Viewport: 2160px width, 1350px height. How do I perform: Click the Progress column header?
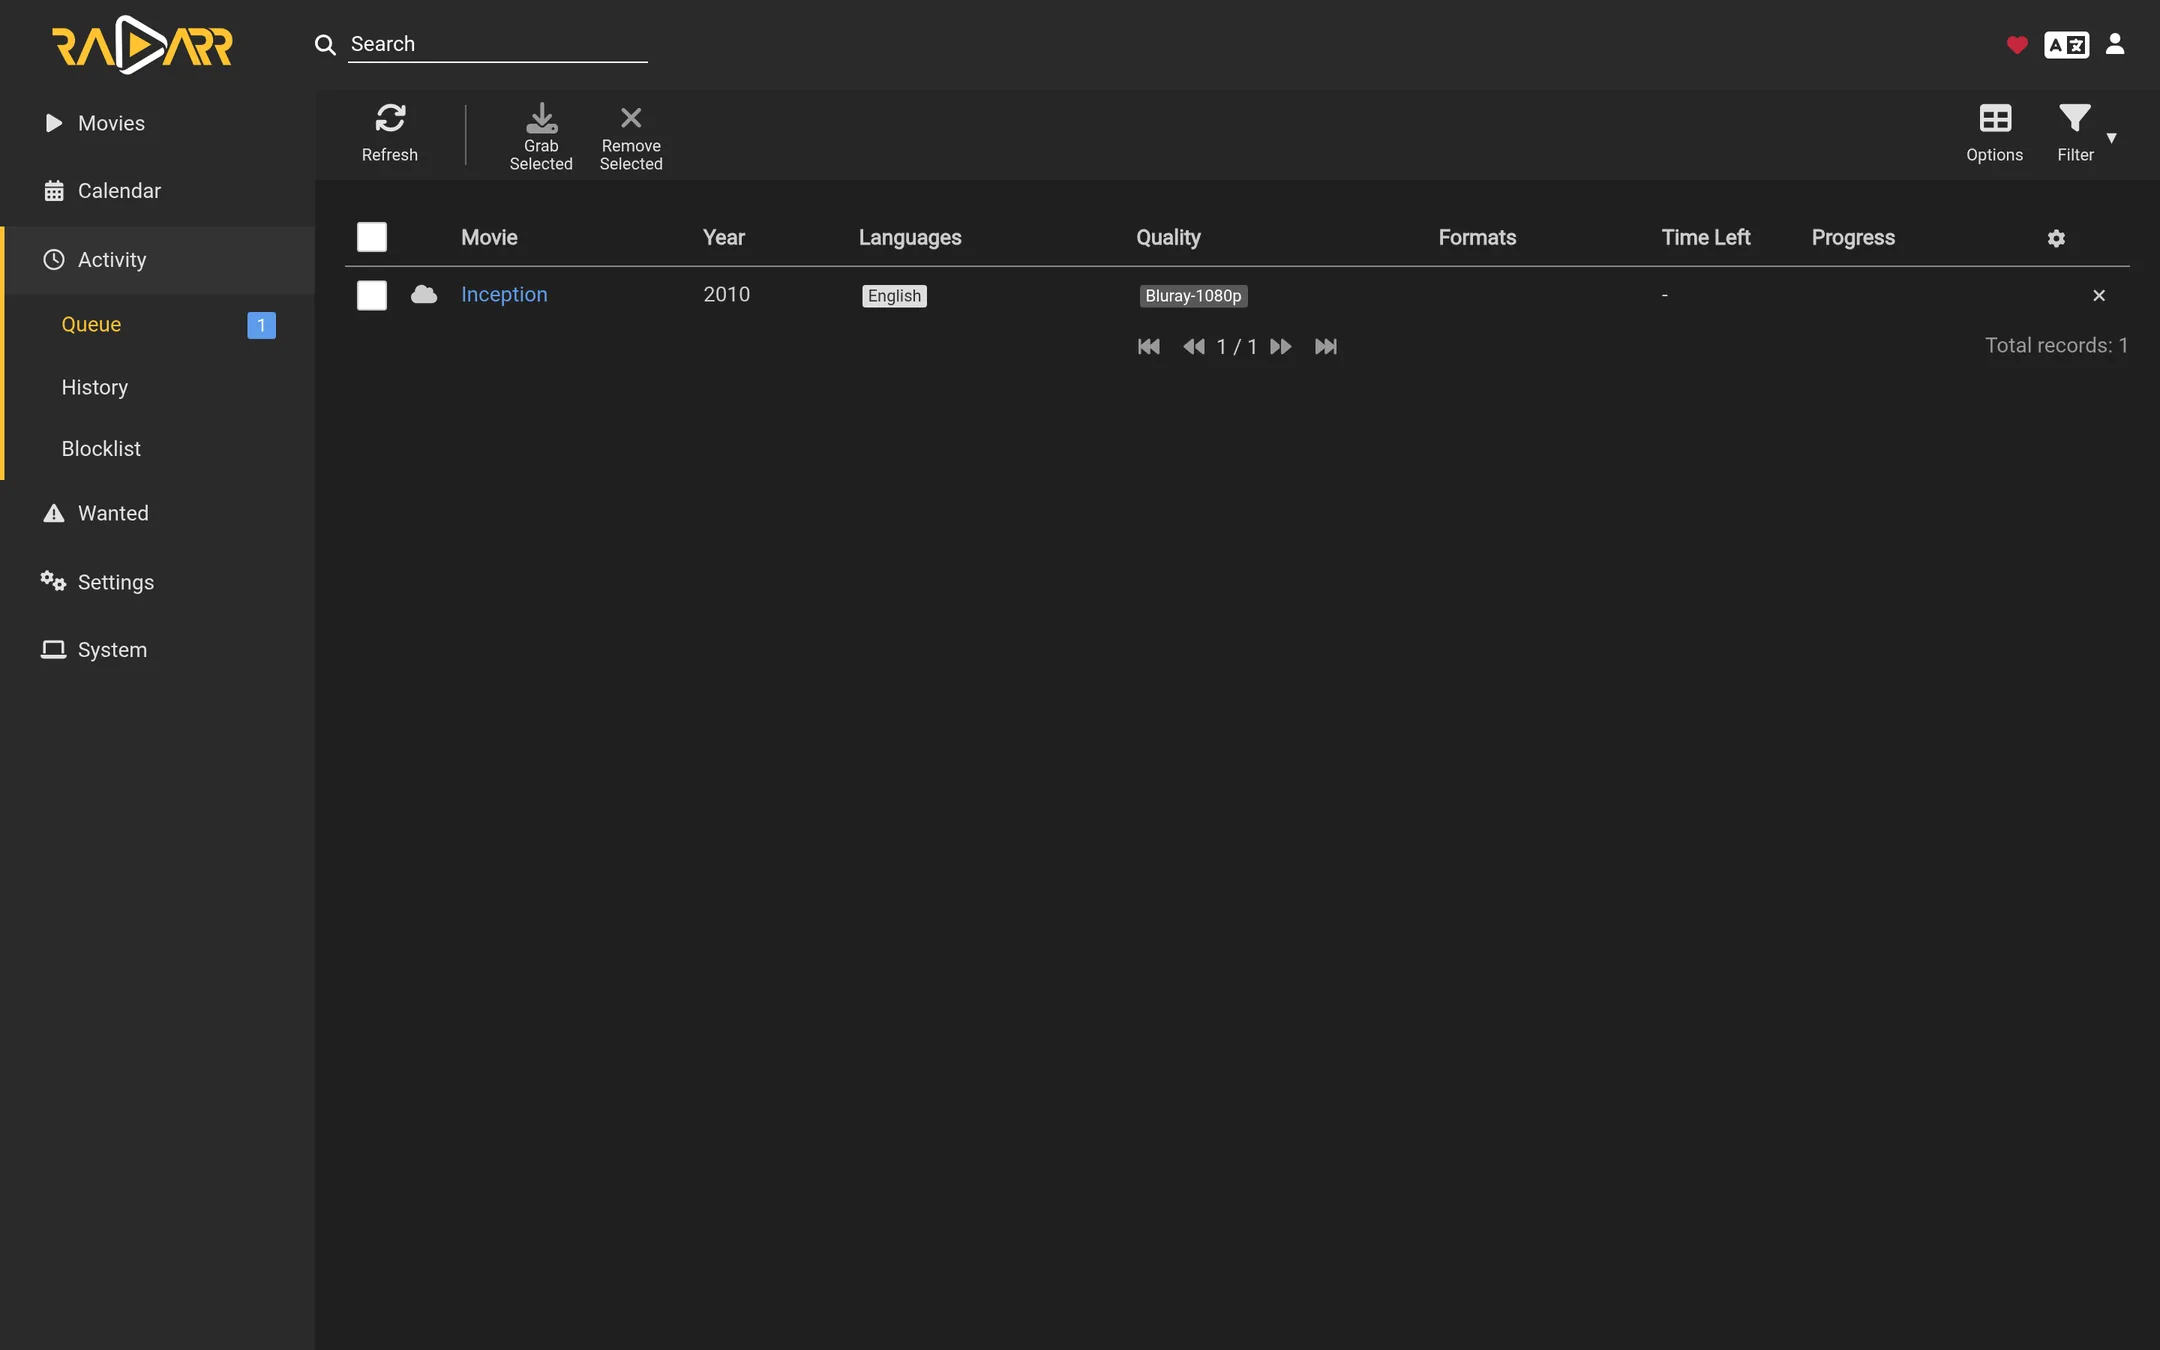tap(1853, 238)
